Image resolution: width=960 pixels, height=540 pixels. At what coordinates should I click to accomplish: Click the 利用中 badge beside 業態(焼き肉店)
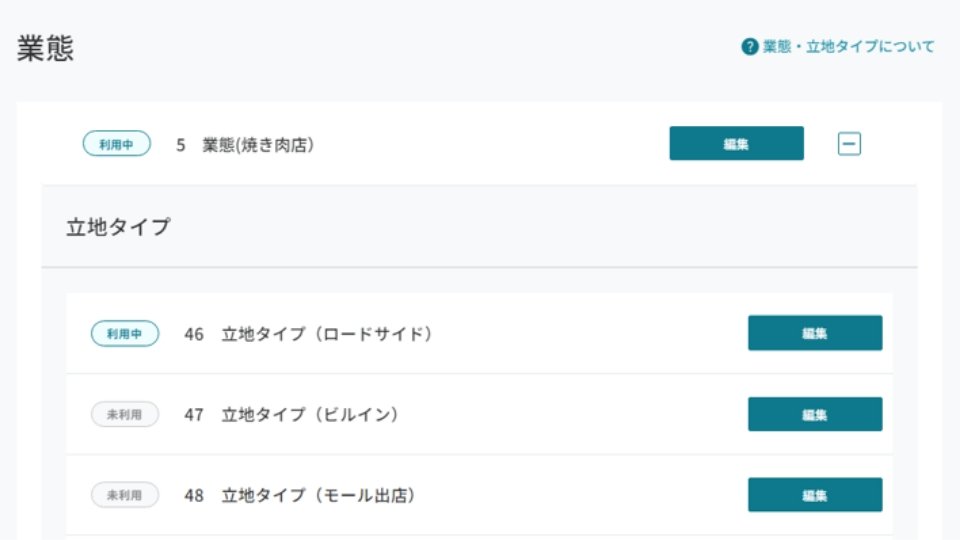pos(116,144)
